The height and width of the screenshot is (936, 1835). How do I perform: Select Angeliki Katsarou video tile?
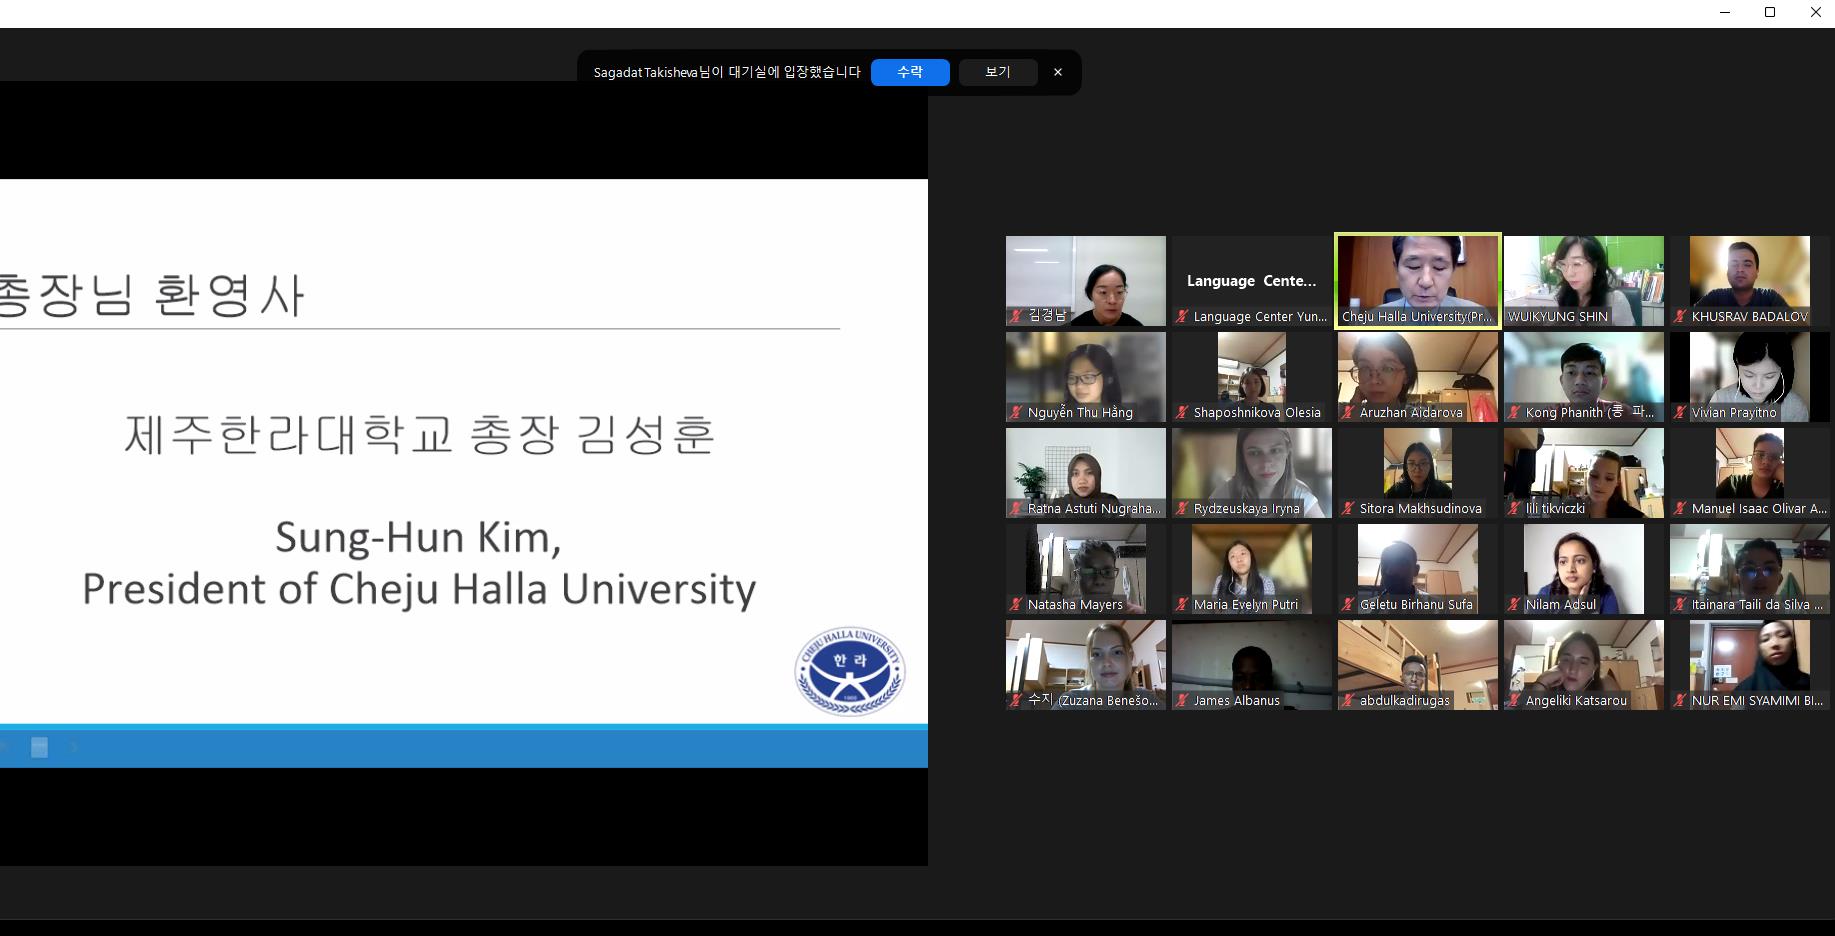[x=1584, y=665]
